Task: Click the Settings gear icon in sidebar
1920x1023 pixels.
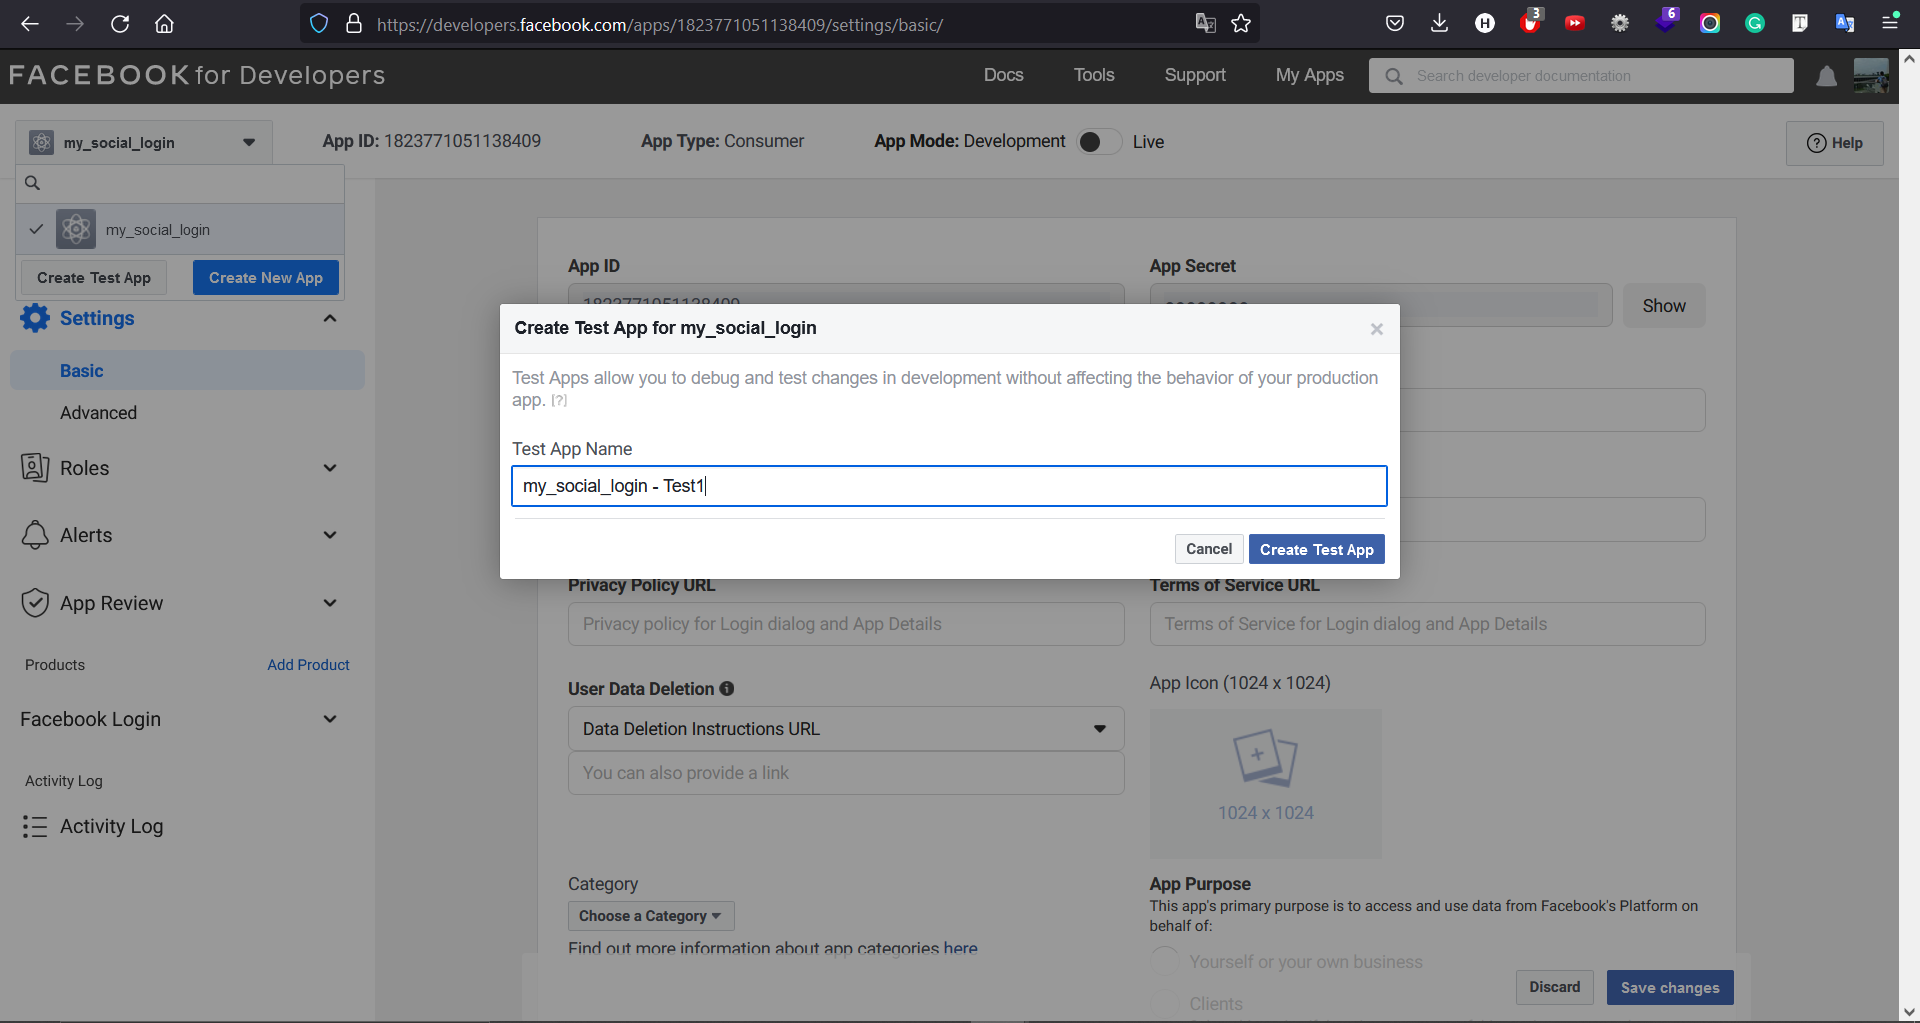Action: click(x=35, y=318)
